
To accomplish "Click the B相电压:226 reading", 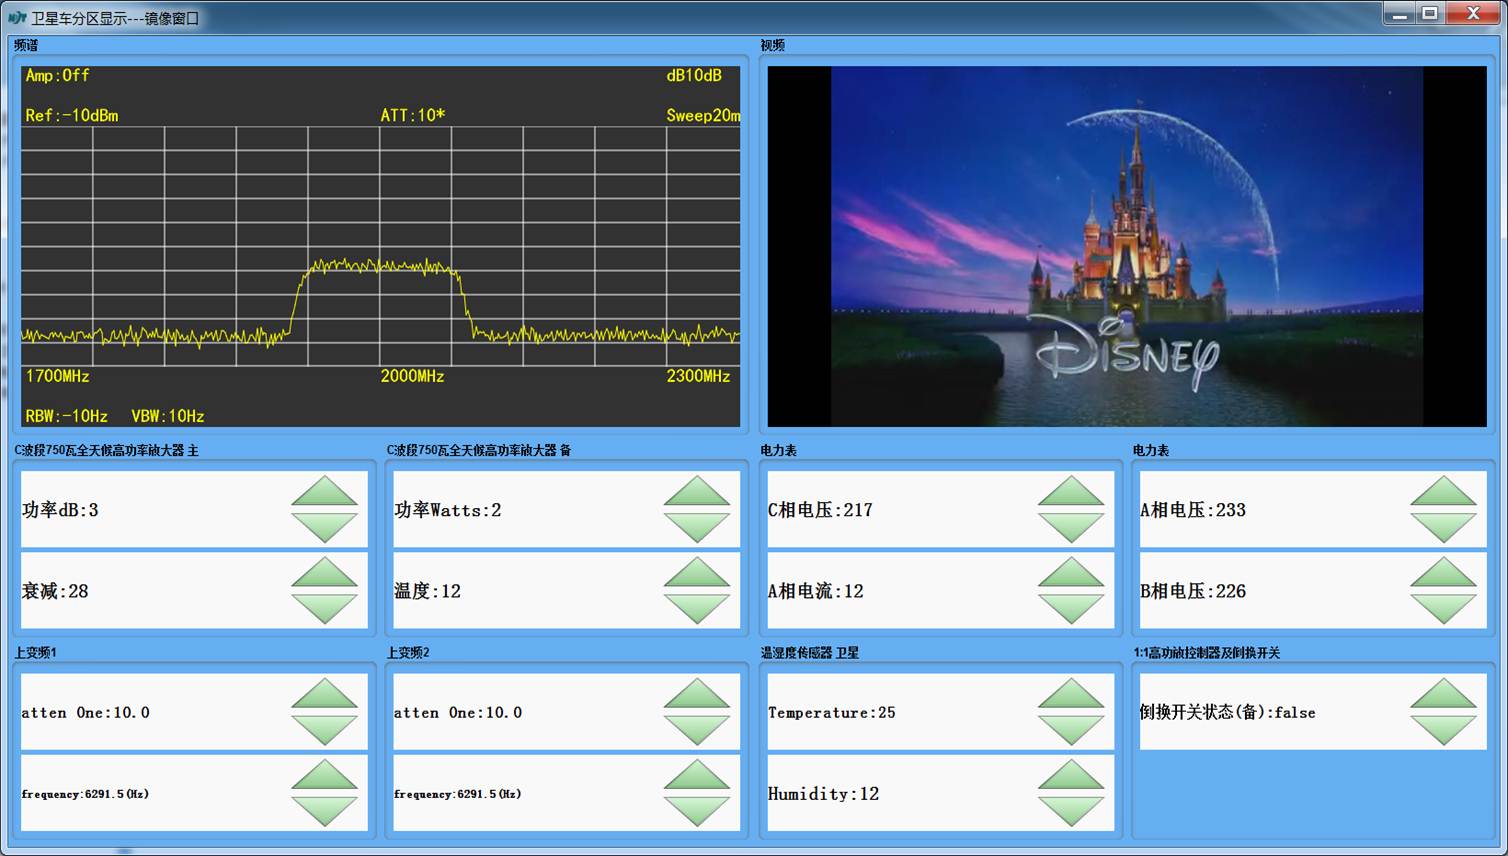I will (1193, 591).
